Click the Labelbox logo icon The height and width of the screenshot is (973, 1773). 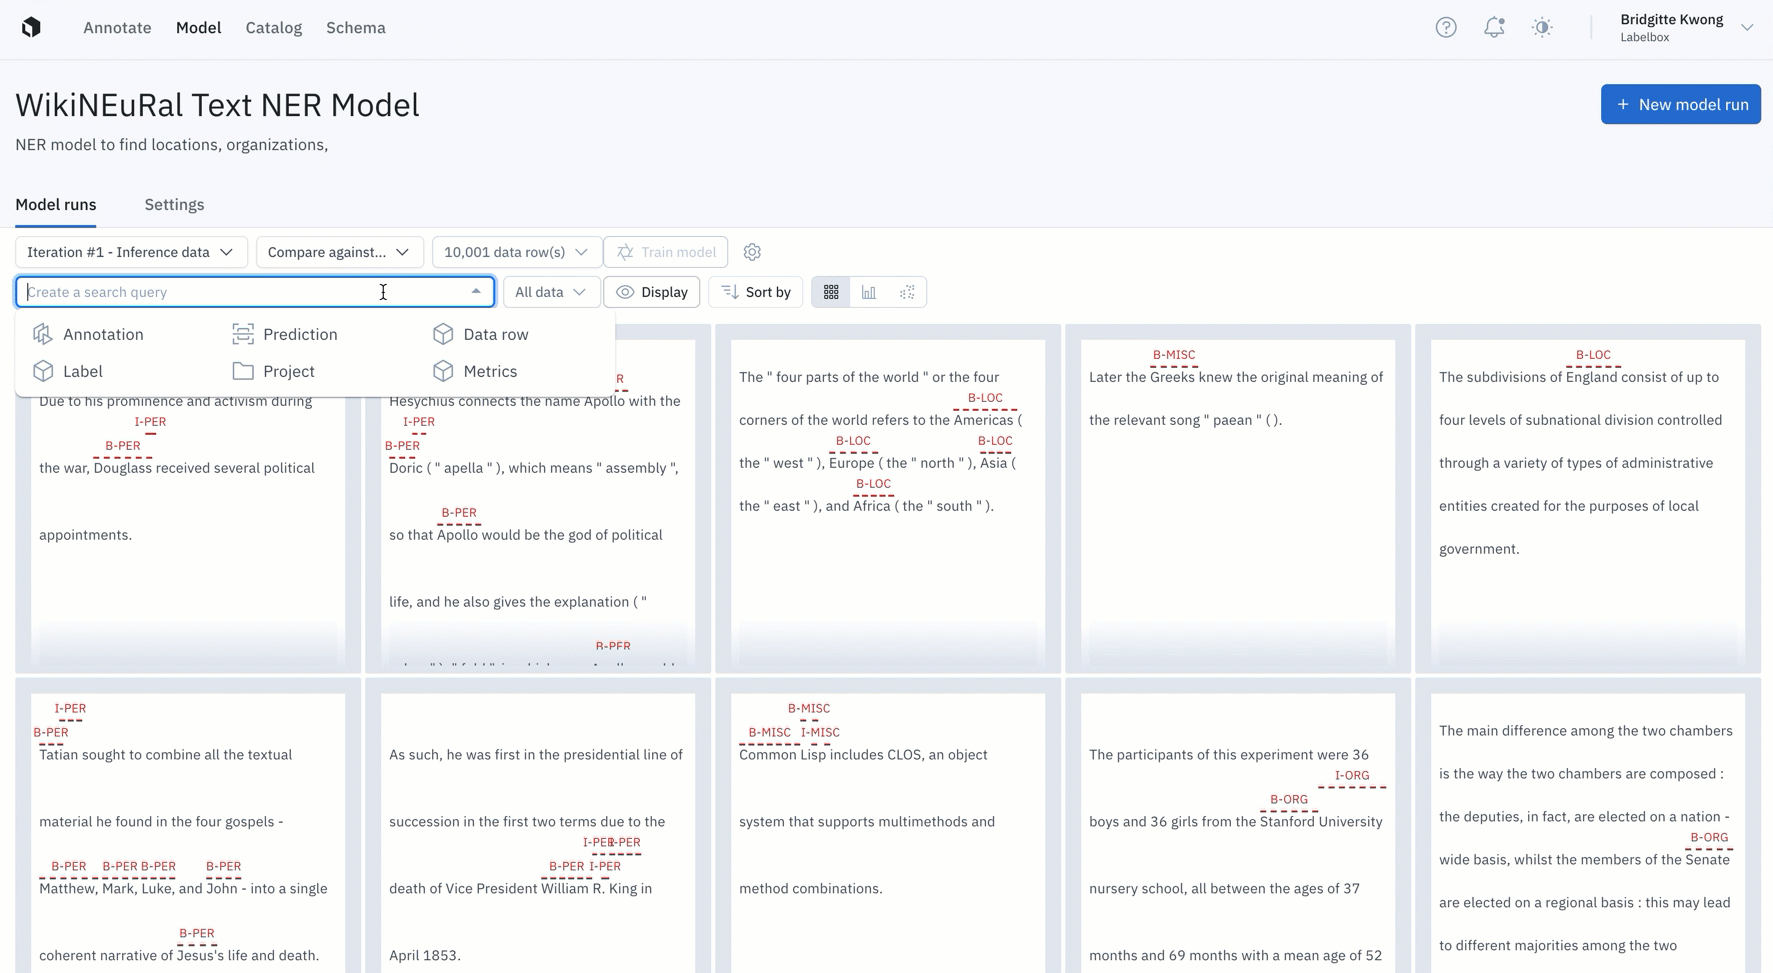tap(31, 27)
